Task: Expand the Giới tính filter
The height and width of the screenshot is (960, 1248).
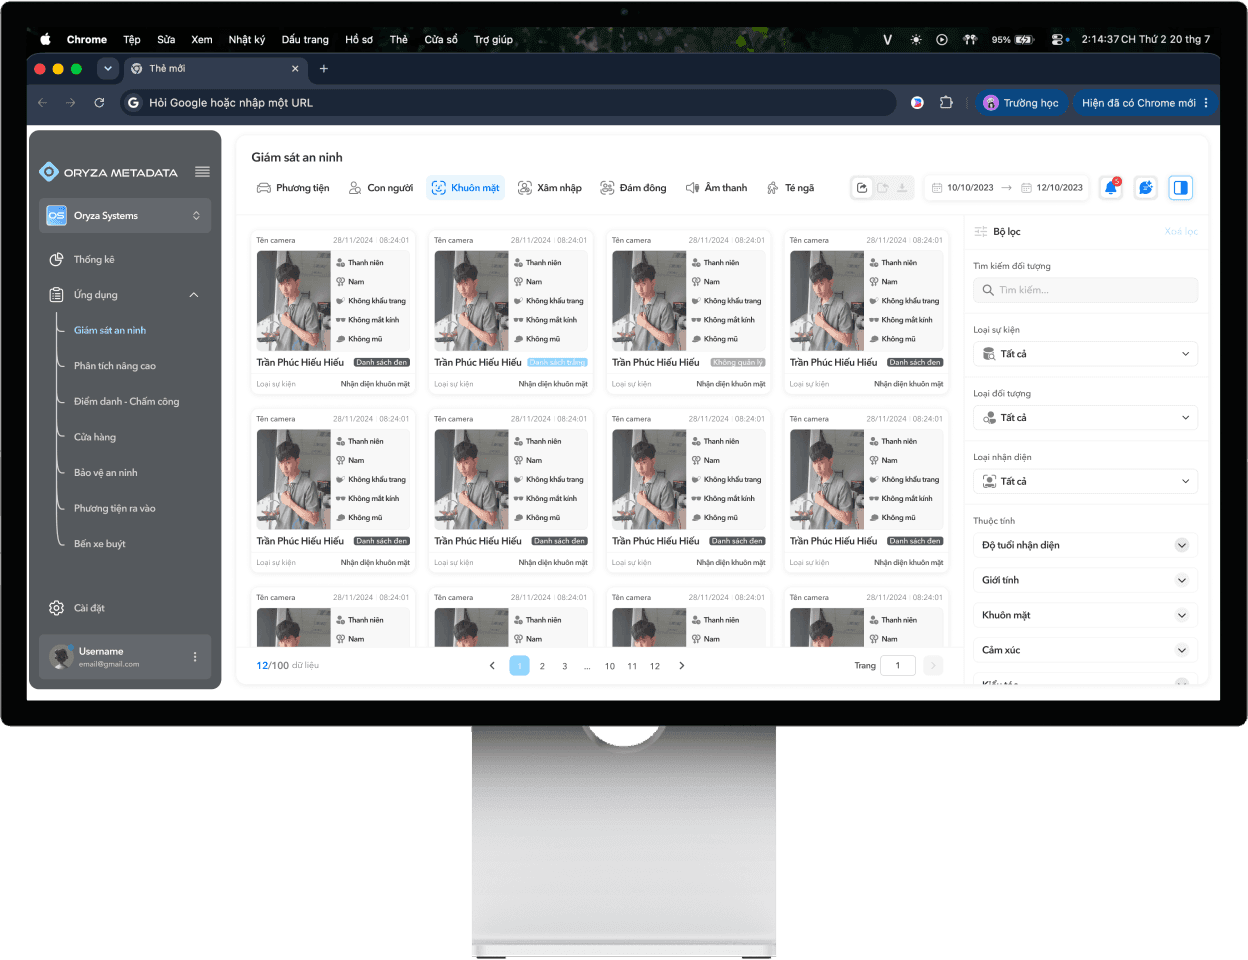Action: 1085,580
